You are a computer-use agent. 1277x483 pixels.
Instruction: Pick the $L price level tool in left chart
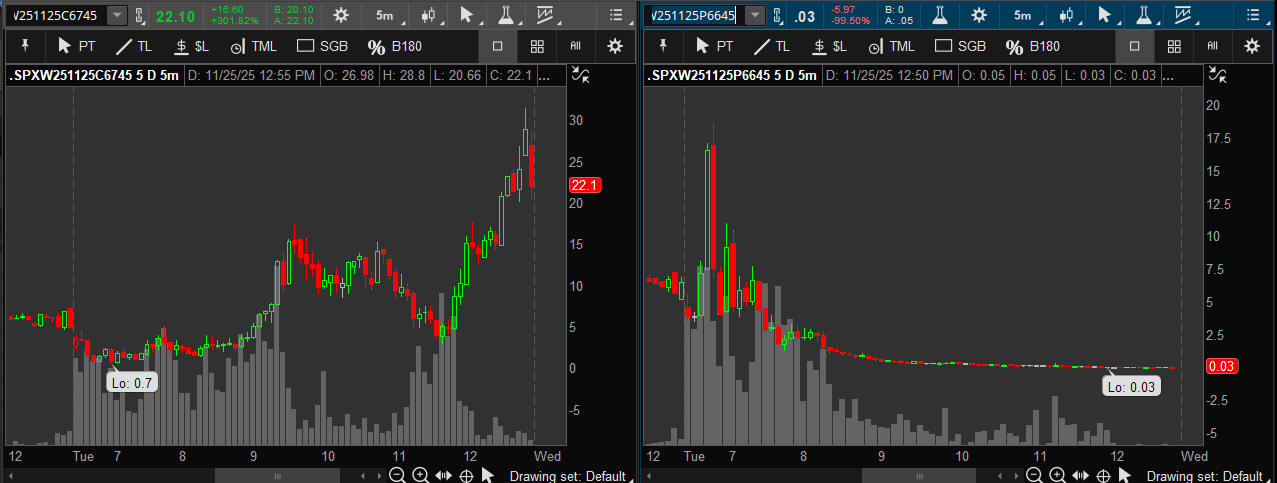188,46
